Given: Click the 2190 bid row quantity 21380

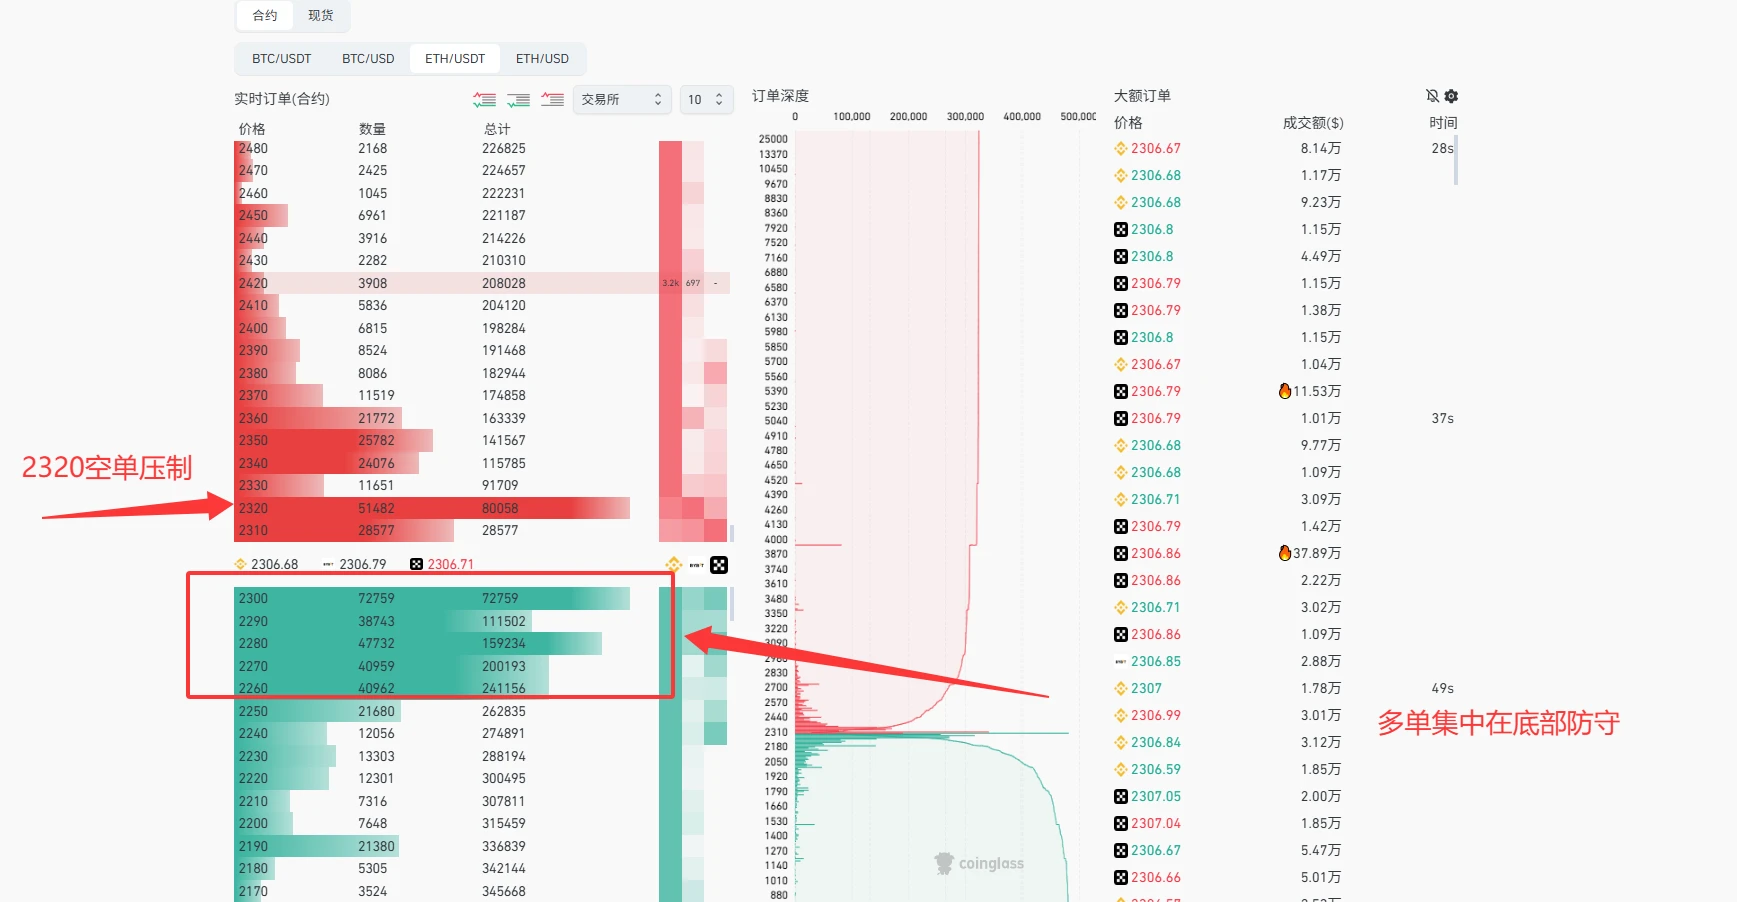Looking at the screenshot, I should 376,846.
